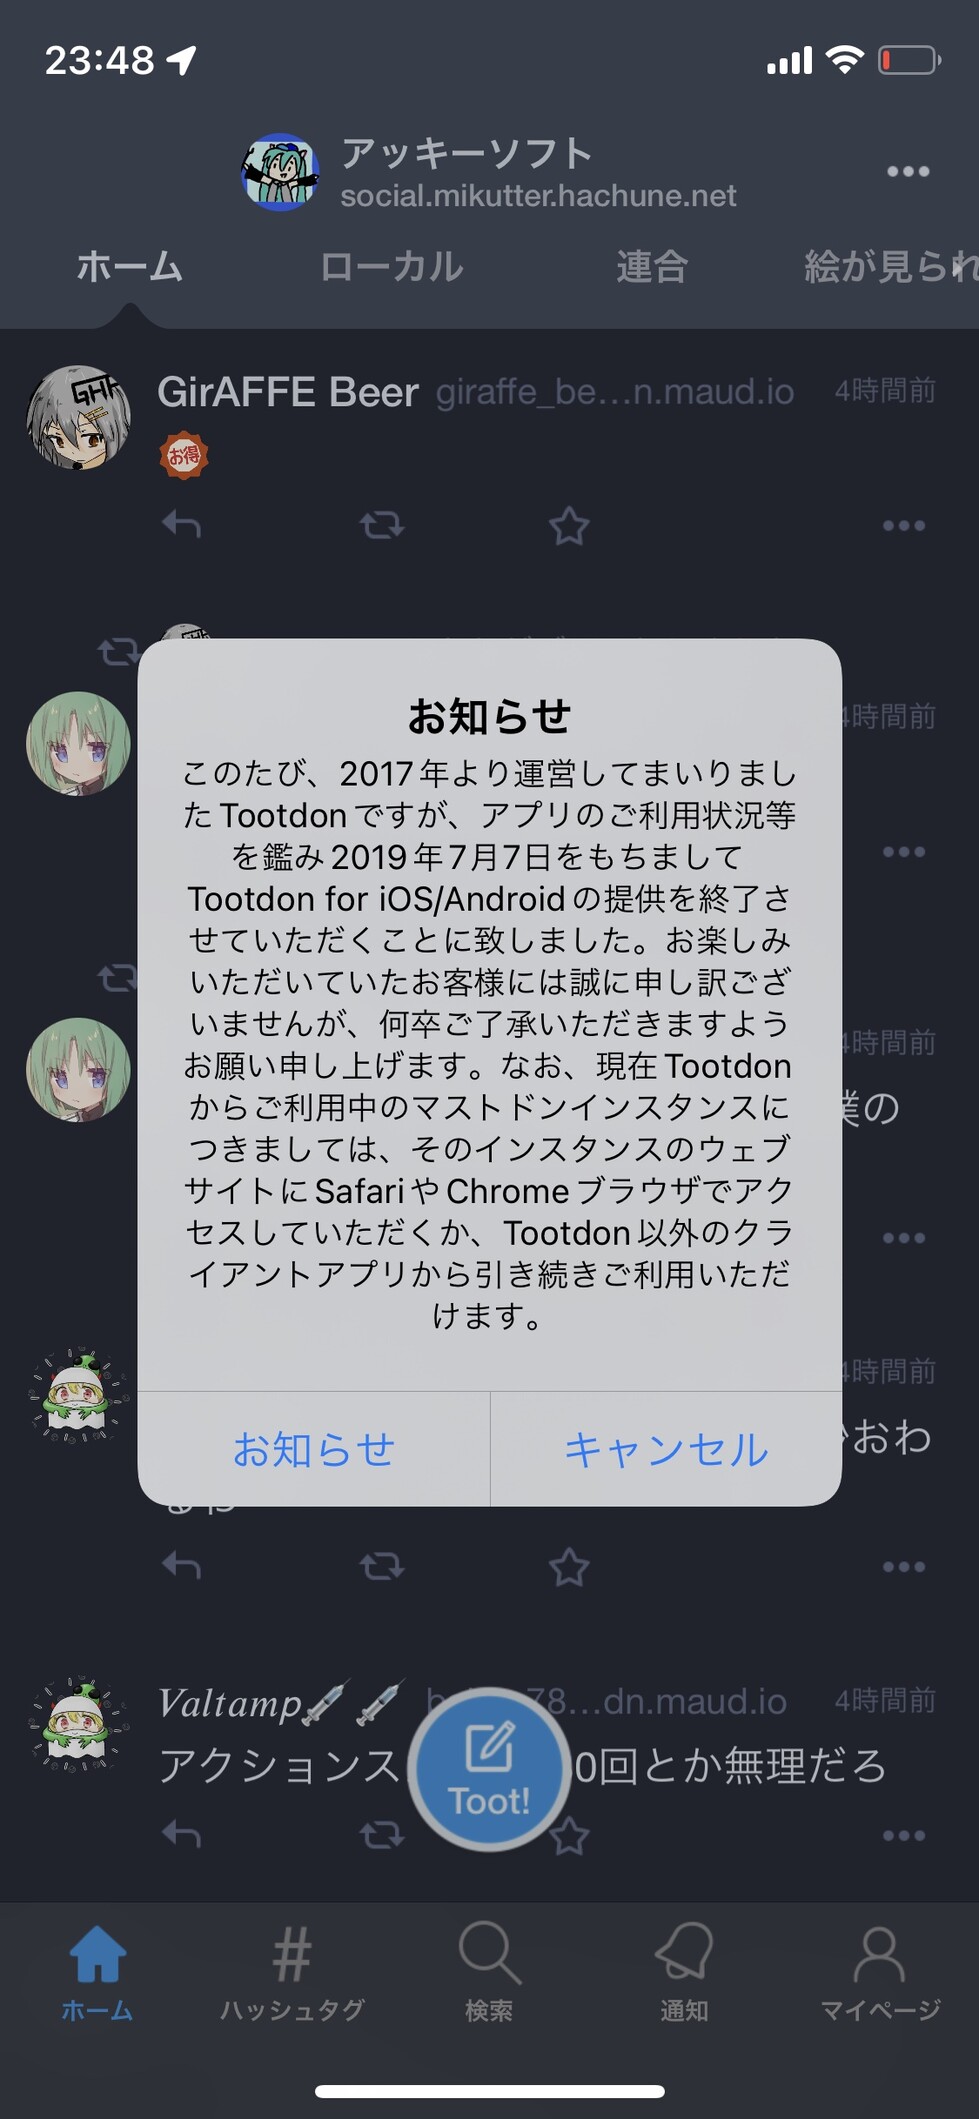The image size is (979, 2119).
Task: Tap キャンセル to dismiss the notice
Action: click(666, 1449)
